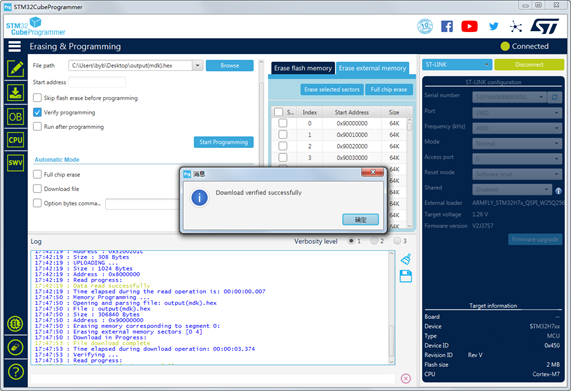Click the 10-year anniversary badge icon
This screenshot has width=571, height=391.
tap(425, 26)
